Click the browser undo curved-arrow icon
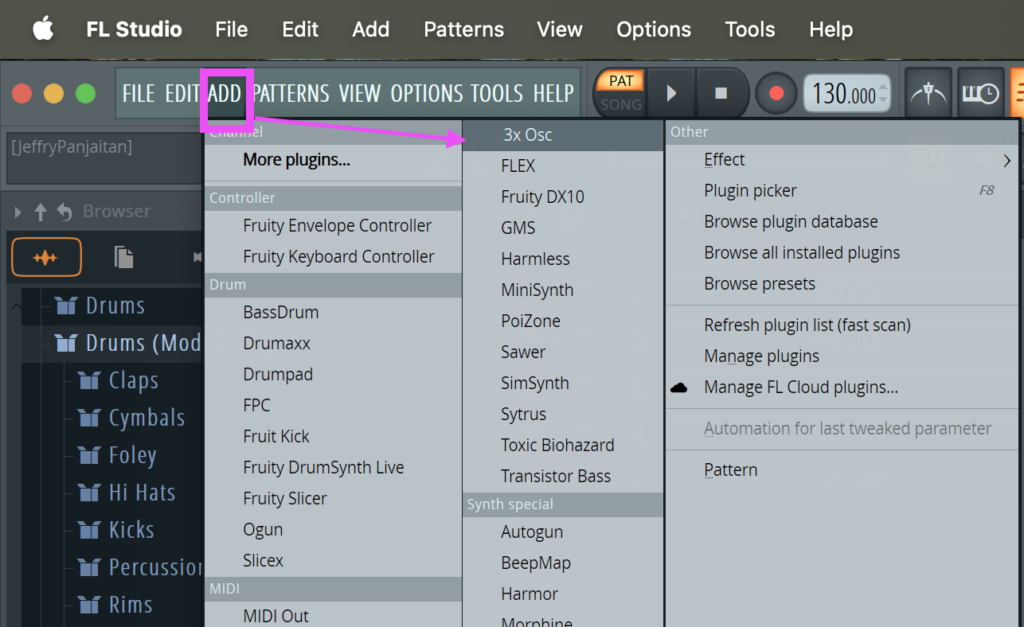Image resolution: width=1024 pixels, height=627 pixels. [x=64, y=212]
